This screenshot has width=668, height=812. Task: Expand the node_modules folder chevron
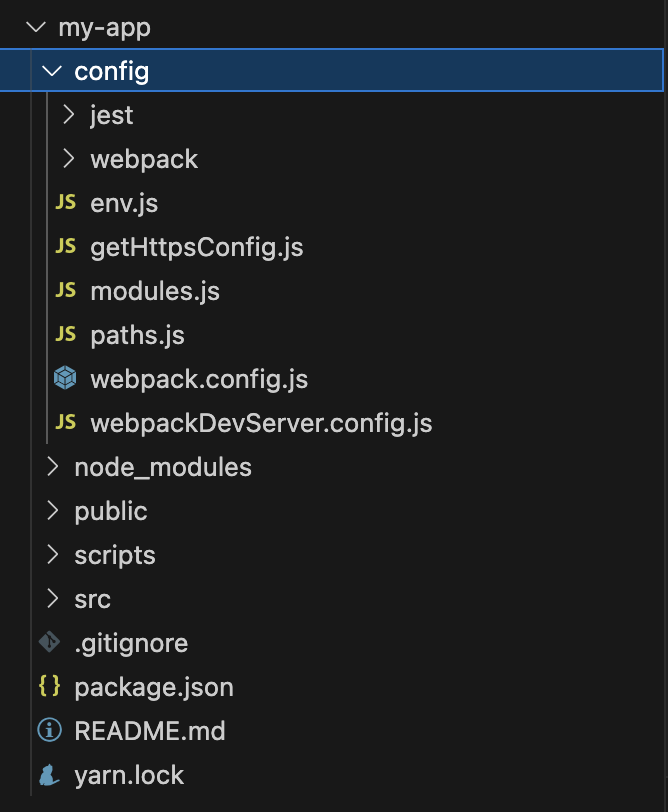52,467
